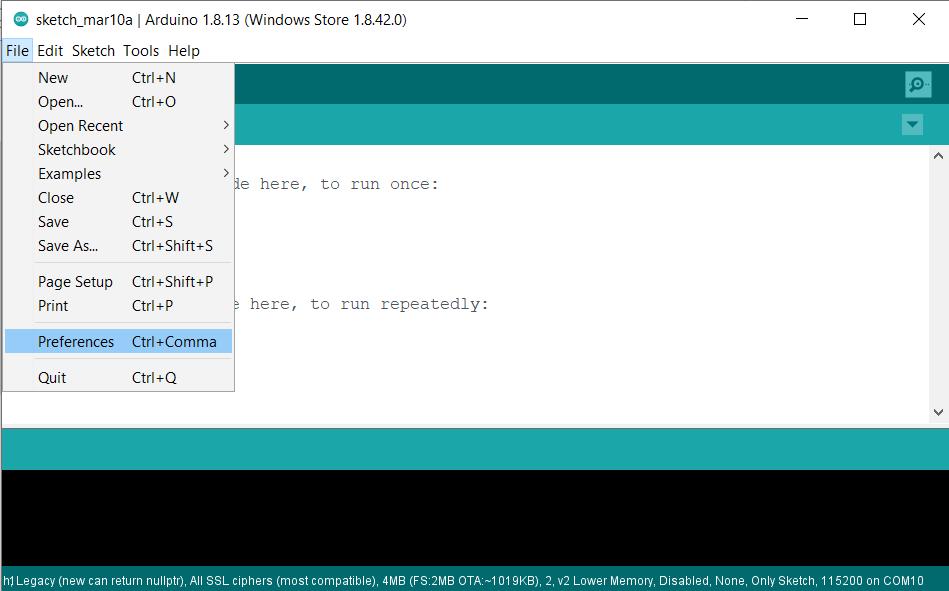Click the editor scrollbar down arrow
The height and width of the screenshot is (591, 949).
click(x=938, y=412)
